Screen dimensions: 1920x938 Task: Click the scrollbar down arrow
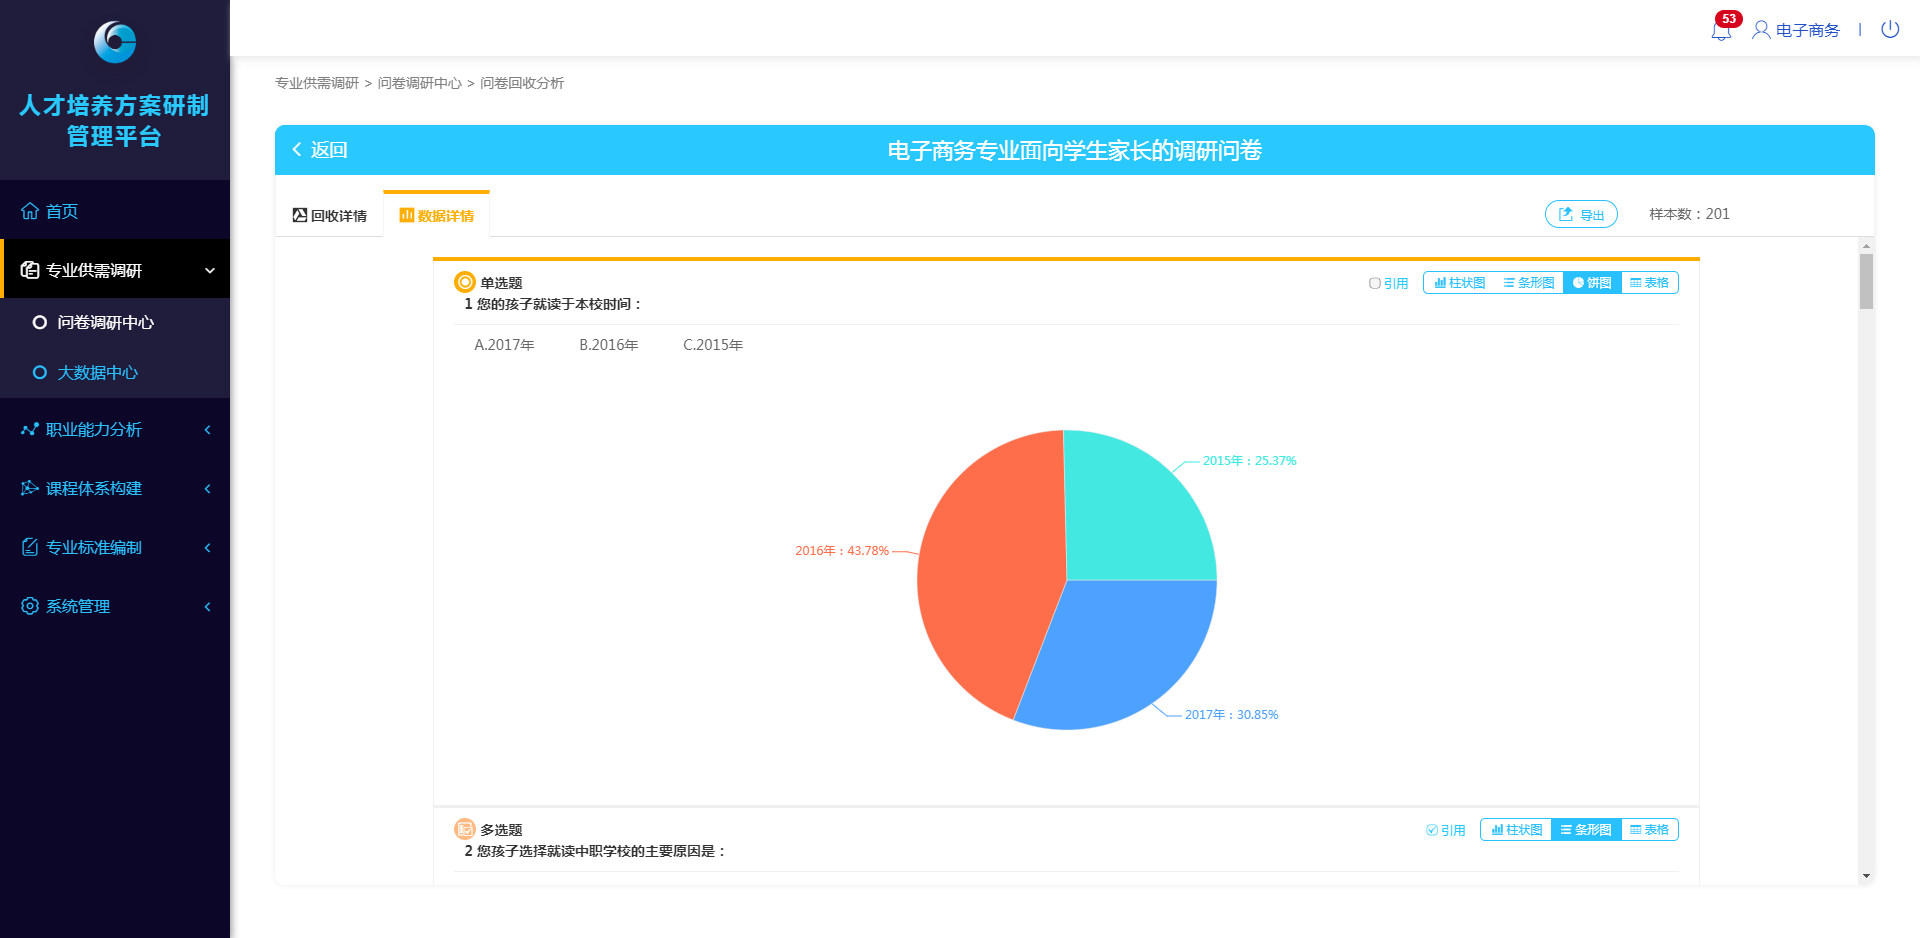coord(1866,876)
